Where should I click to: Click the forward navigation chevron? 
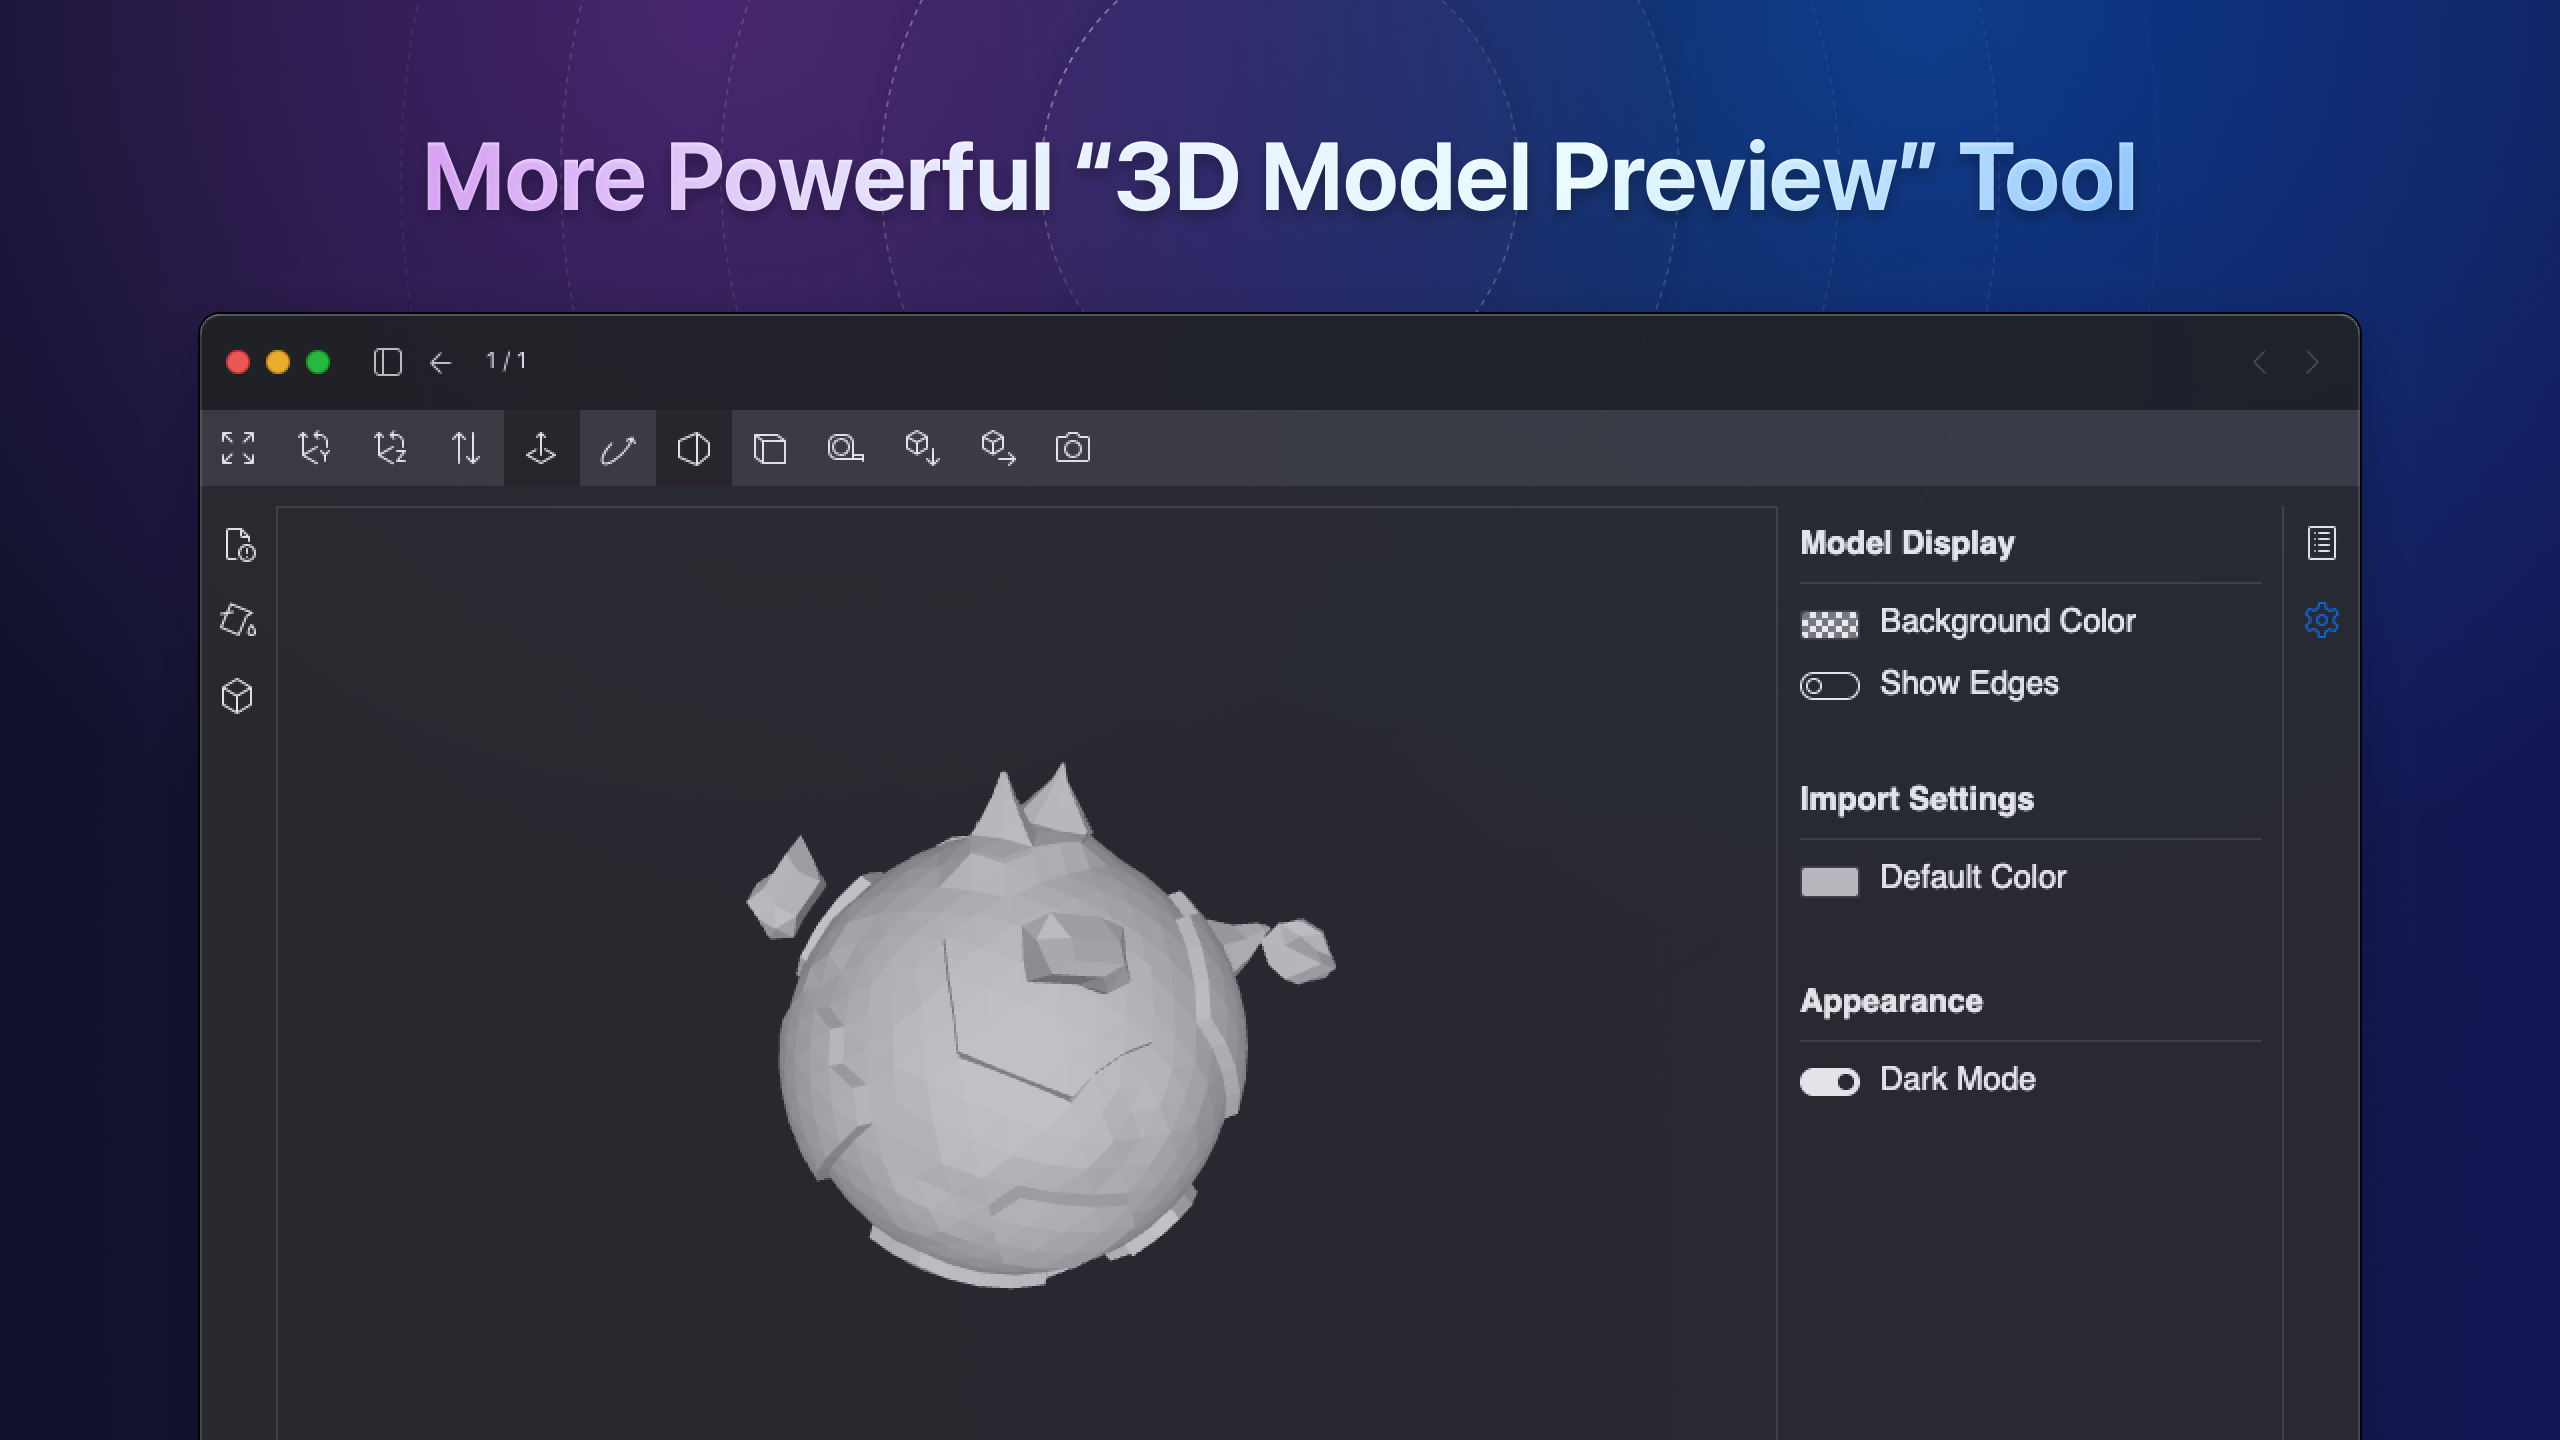click(x=2311, y=362)
